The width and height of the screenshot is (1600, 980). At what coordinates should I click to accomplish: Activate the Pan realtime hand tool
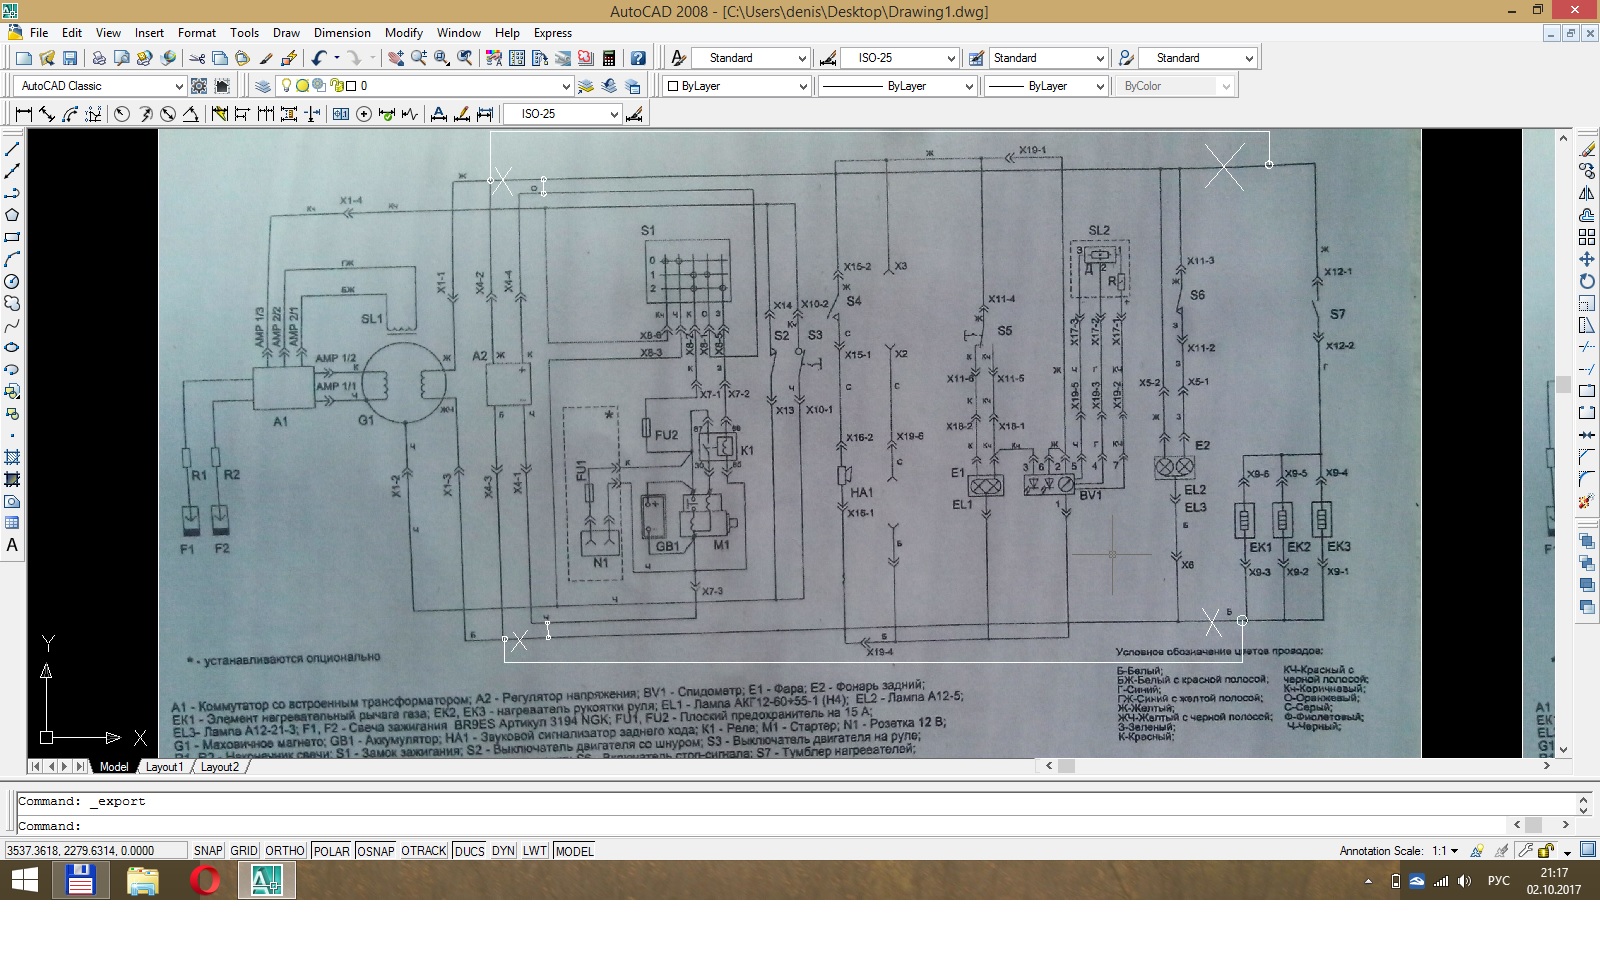(396, 58)
